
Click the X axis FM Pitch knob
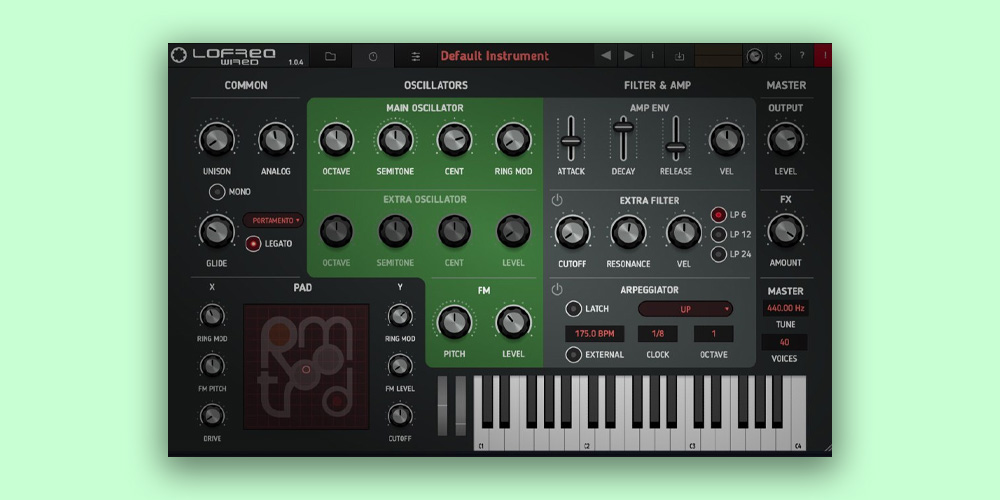point(212,365)
